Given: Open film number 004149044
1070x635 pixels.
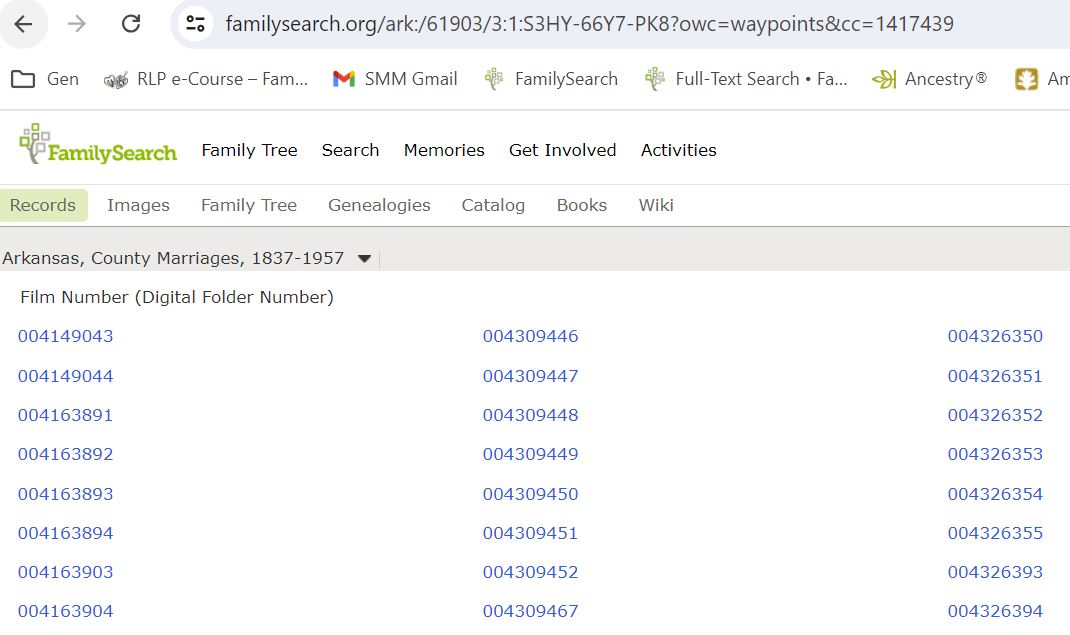Looking at the screenshot, I should pos(66,376).
